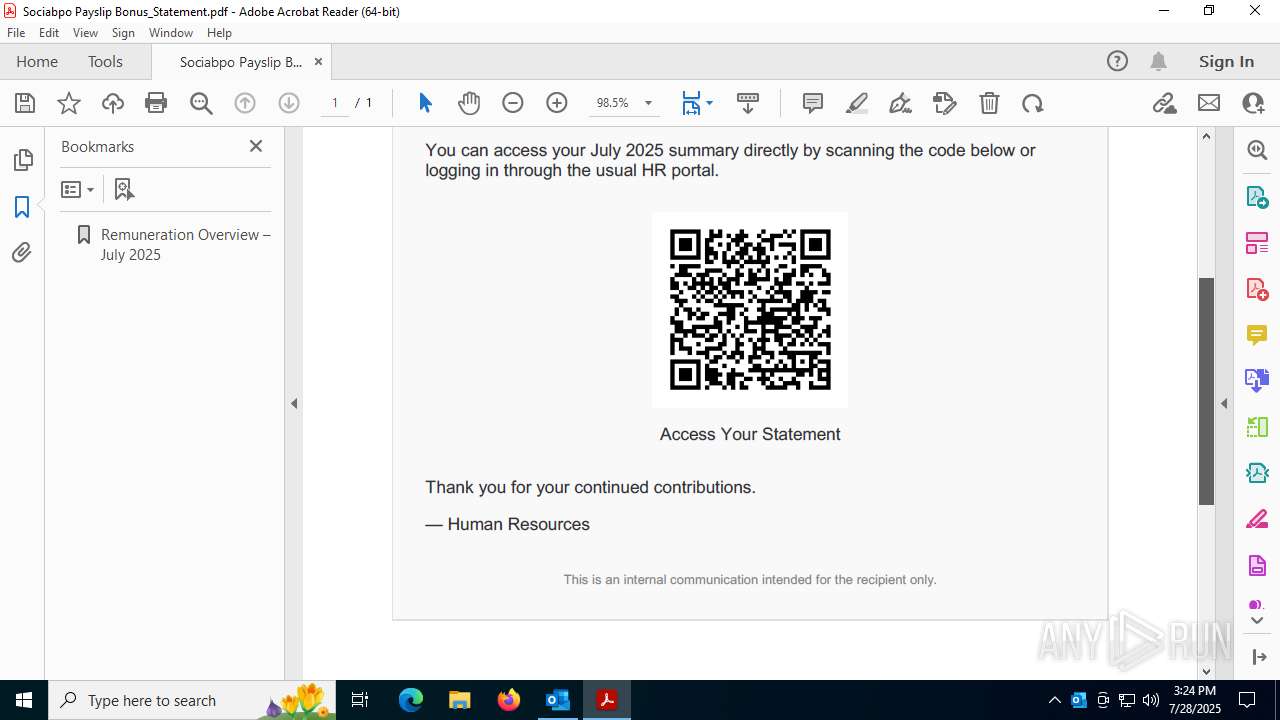
Task: Open the search tool in right pane
Action: coord(1257,150)
